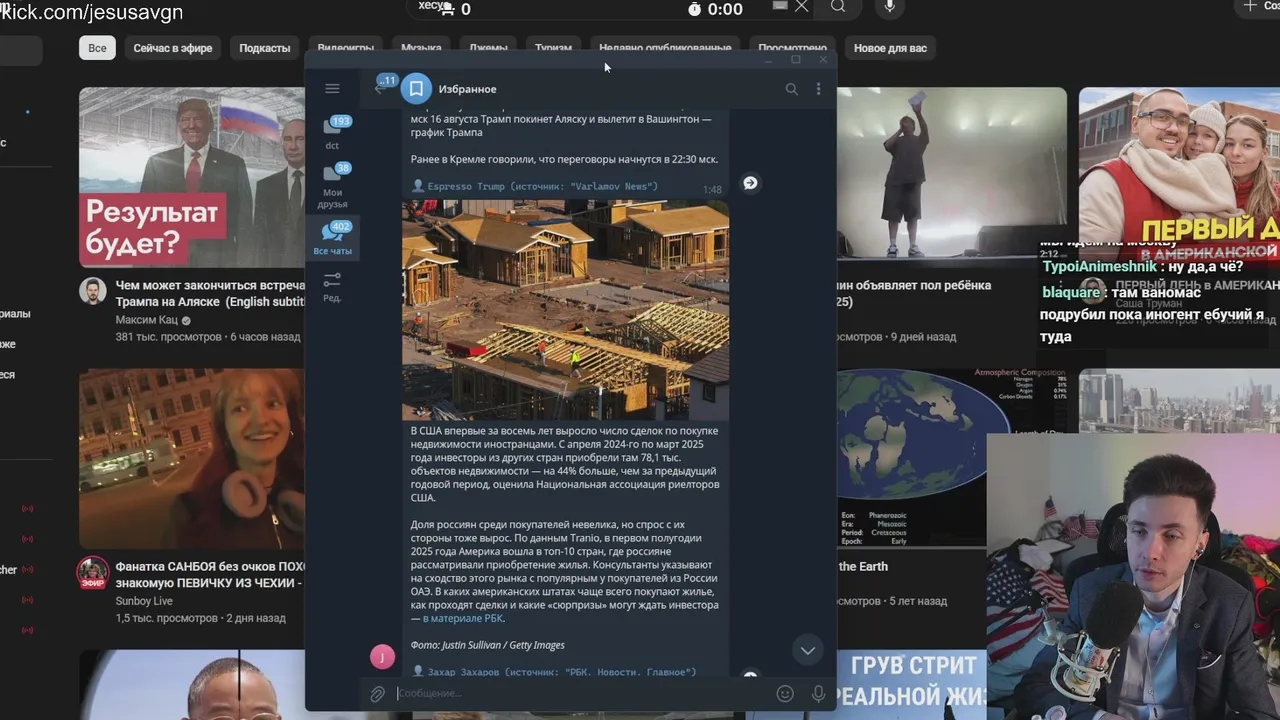Screen dimensions: 1280x720
Task: Search inside the Избранное chat
Action: click(x=791, y=89)
